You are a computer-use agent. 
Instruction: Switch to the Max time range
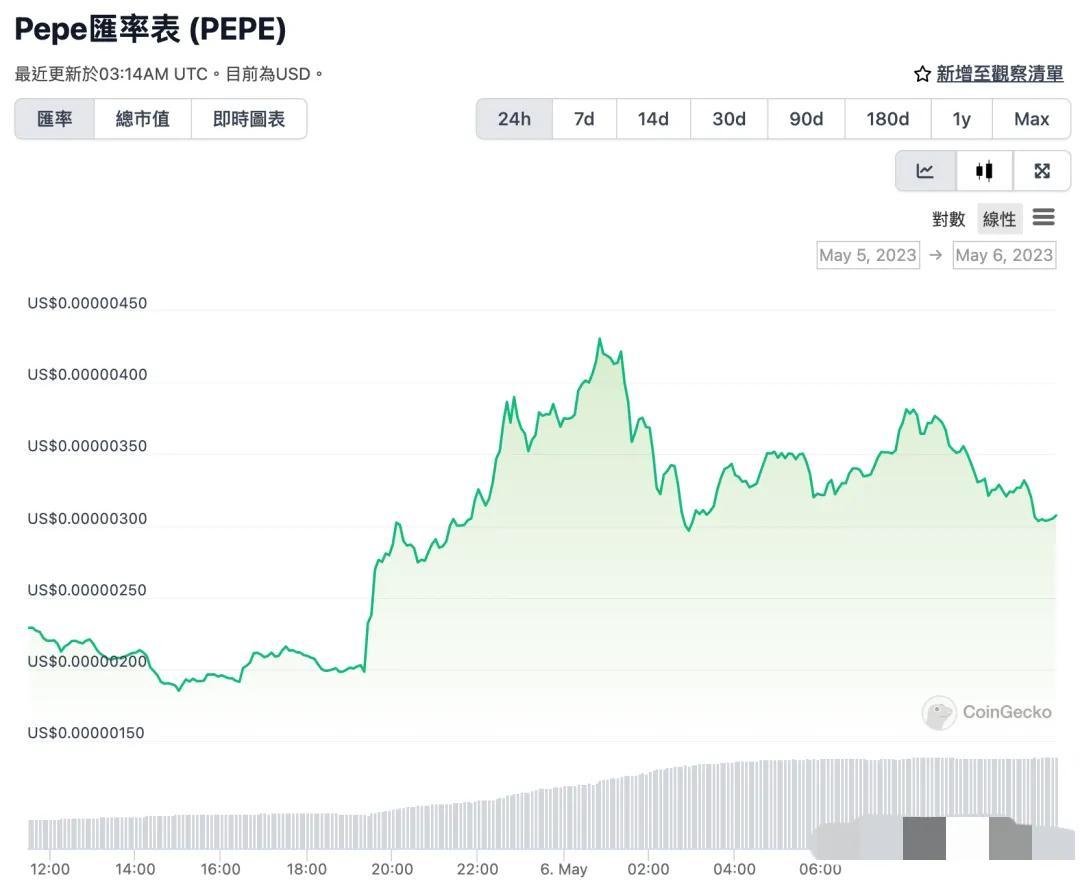tap(1031, 118)
